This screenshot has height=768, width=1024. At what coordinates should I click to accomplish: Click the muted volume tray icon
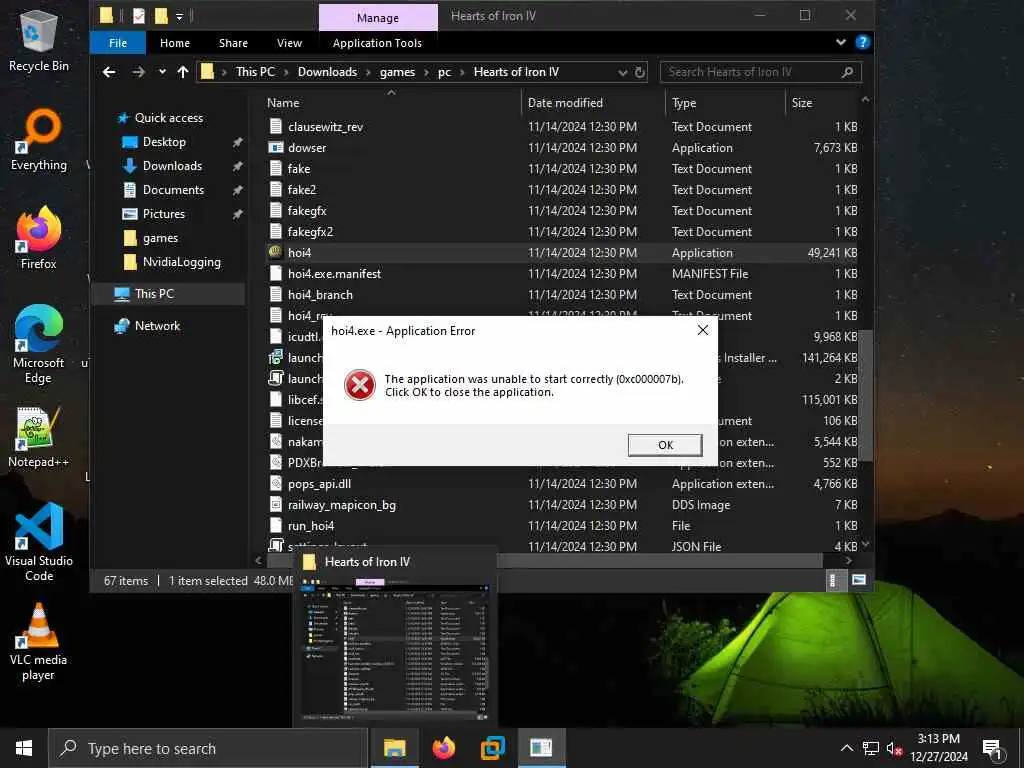point(894,748)
